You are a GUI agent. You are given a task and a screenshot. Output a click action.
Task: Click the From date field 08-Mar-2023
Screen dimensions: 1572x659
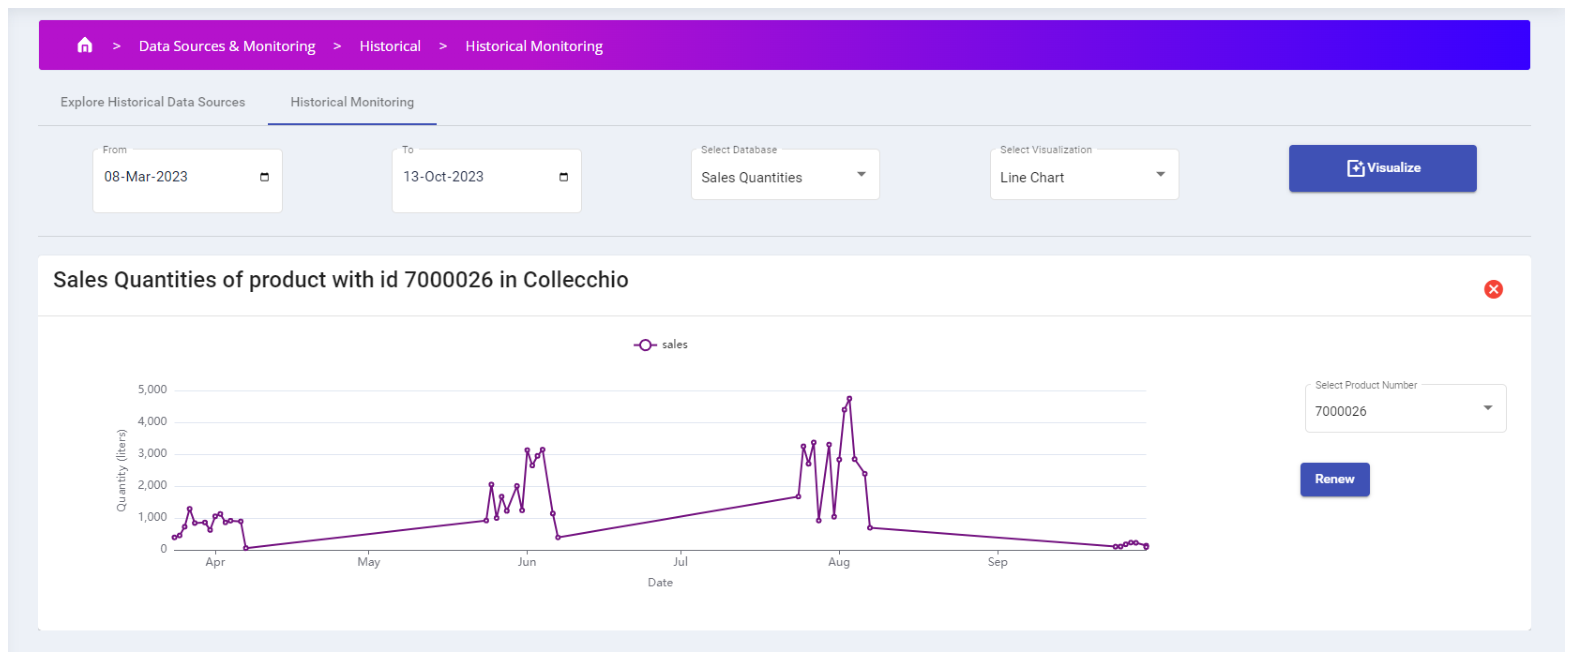(x=187, y=178)
